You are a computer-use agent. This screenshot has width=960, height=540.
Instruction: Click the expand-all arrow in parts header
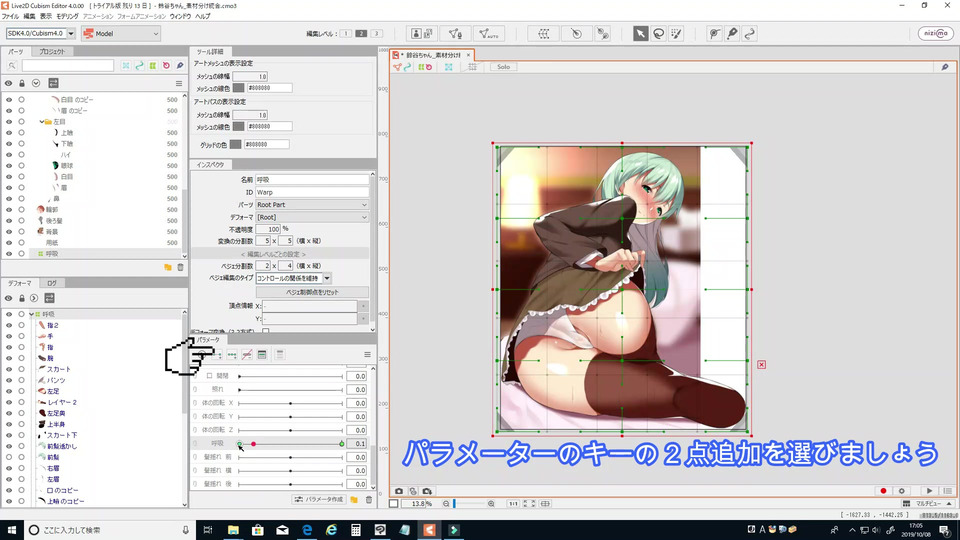pos(36,83)
